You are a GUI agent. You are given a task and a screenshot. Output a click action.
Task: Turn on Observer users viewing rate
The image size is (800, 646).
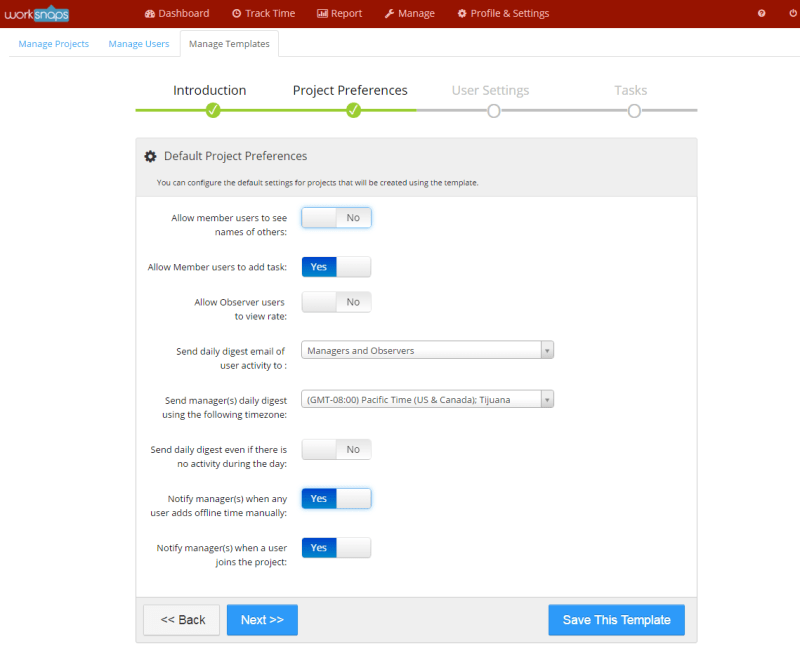[336, 301]
